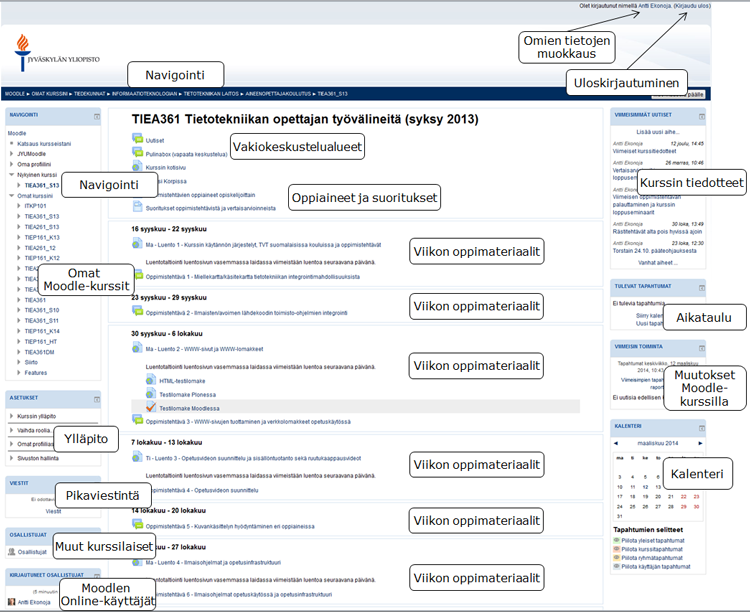The height and width of the screenshot is (612, 750).
Task: Go to next month in the calendar
Action: click(700, 443)
